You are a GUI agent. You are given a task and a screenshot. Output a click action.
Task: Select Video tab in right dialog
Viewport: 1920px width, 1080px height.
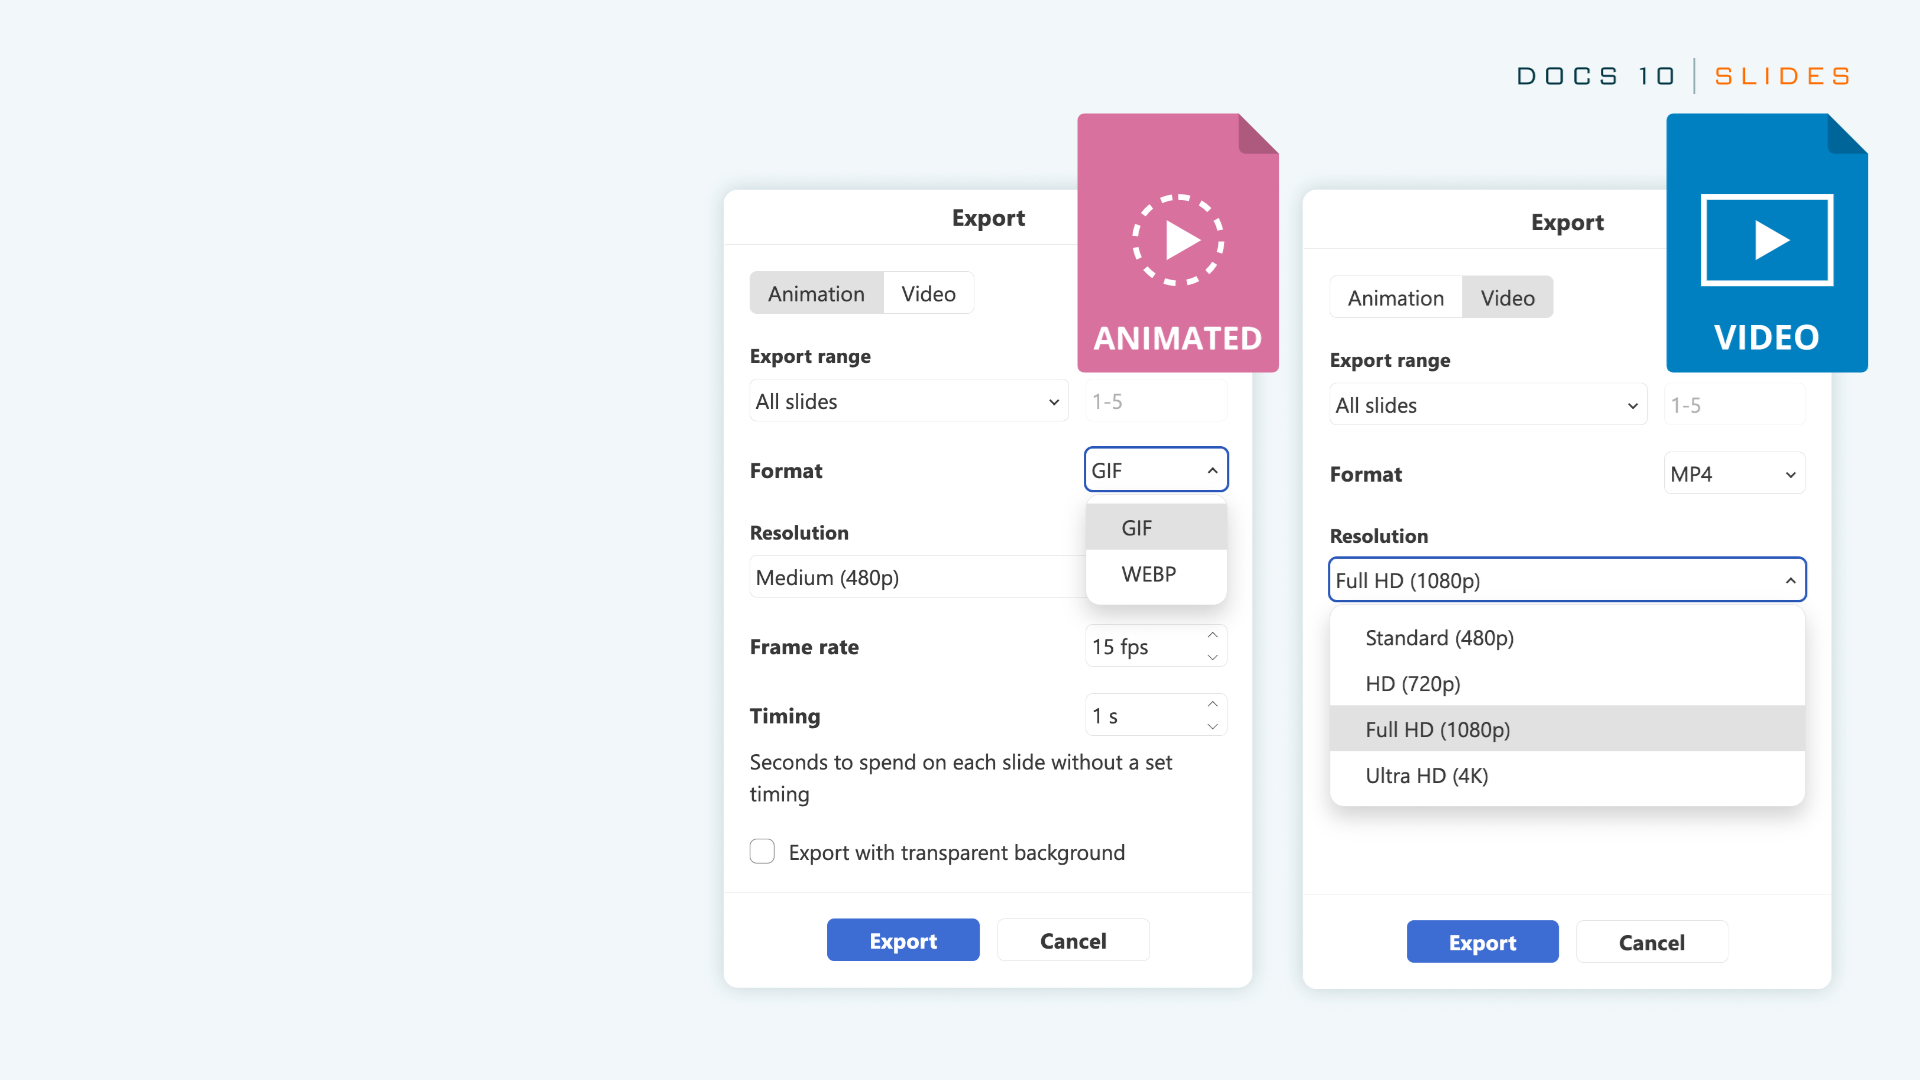(1507, 297)
